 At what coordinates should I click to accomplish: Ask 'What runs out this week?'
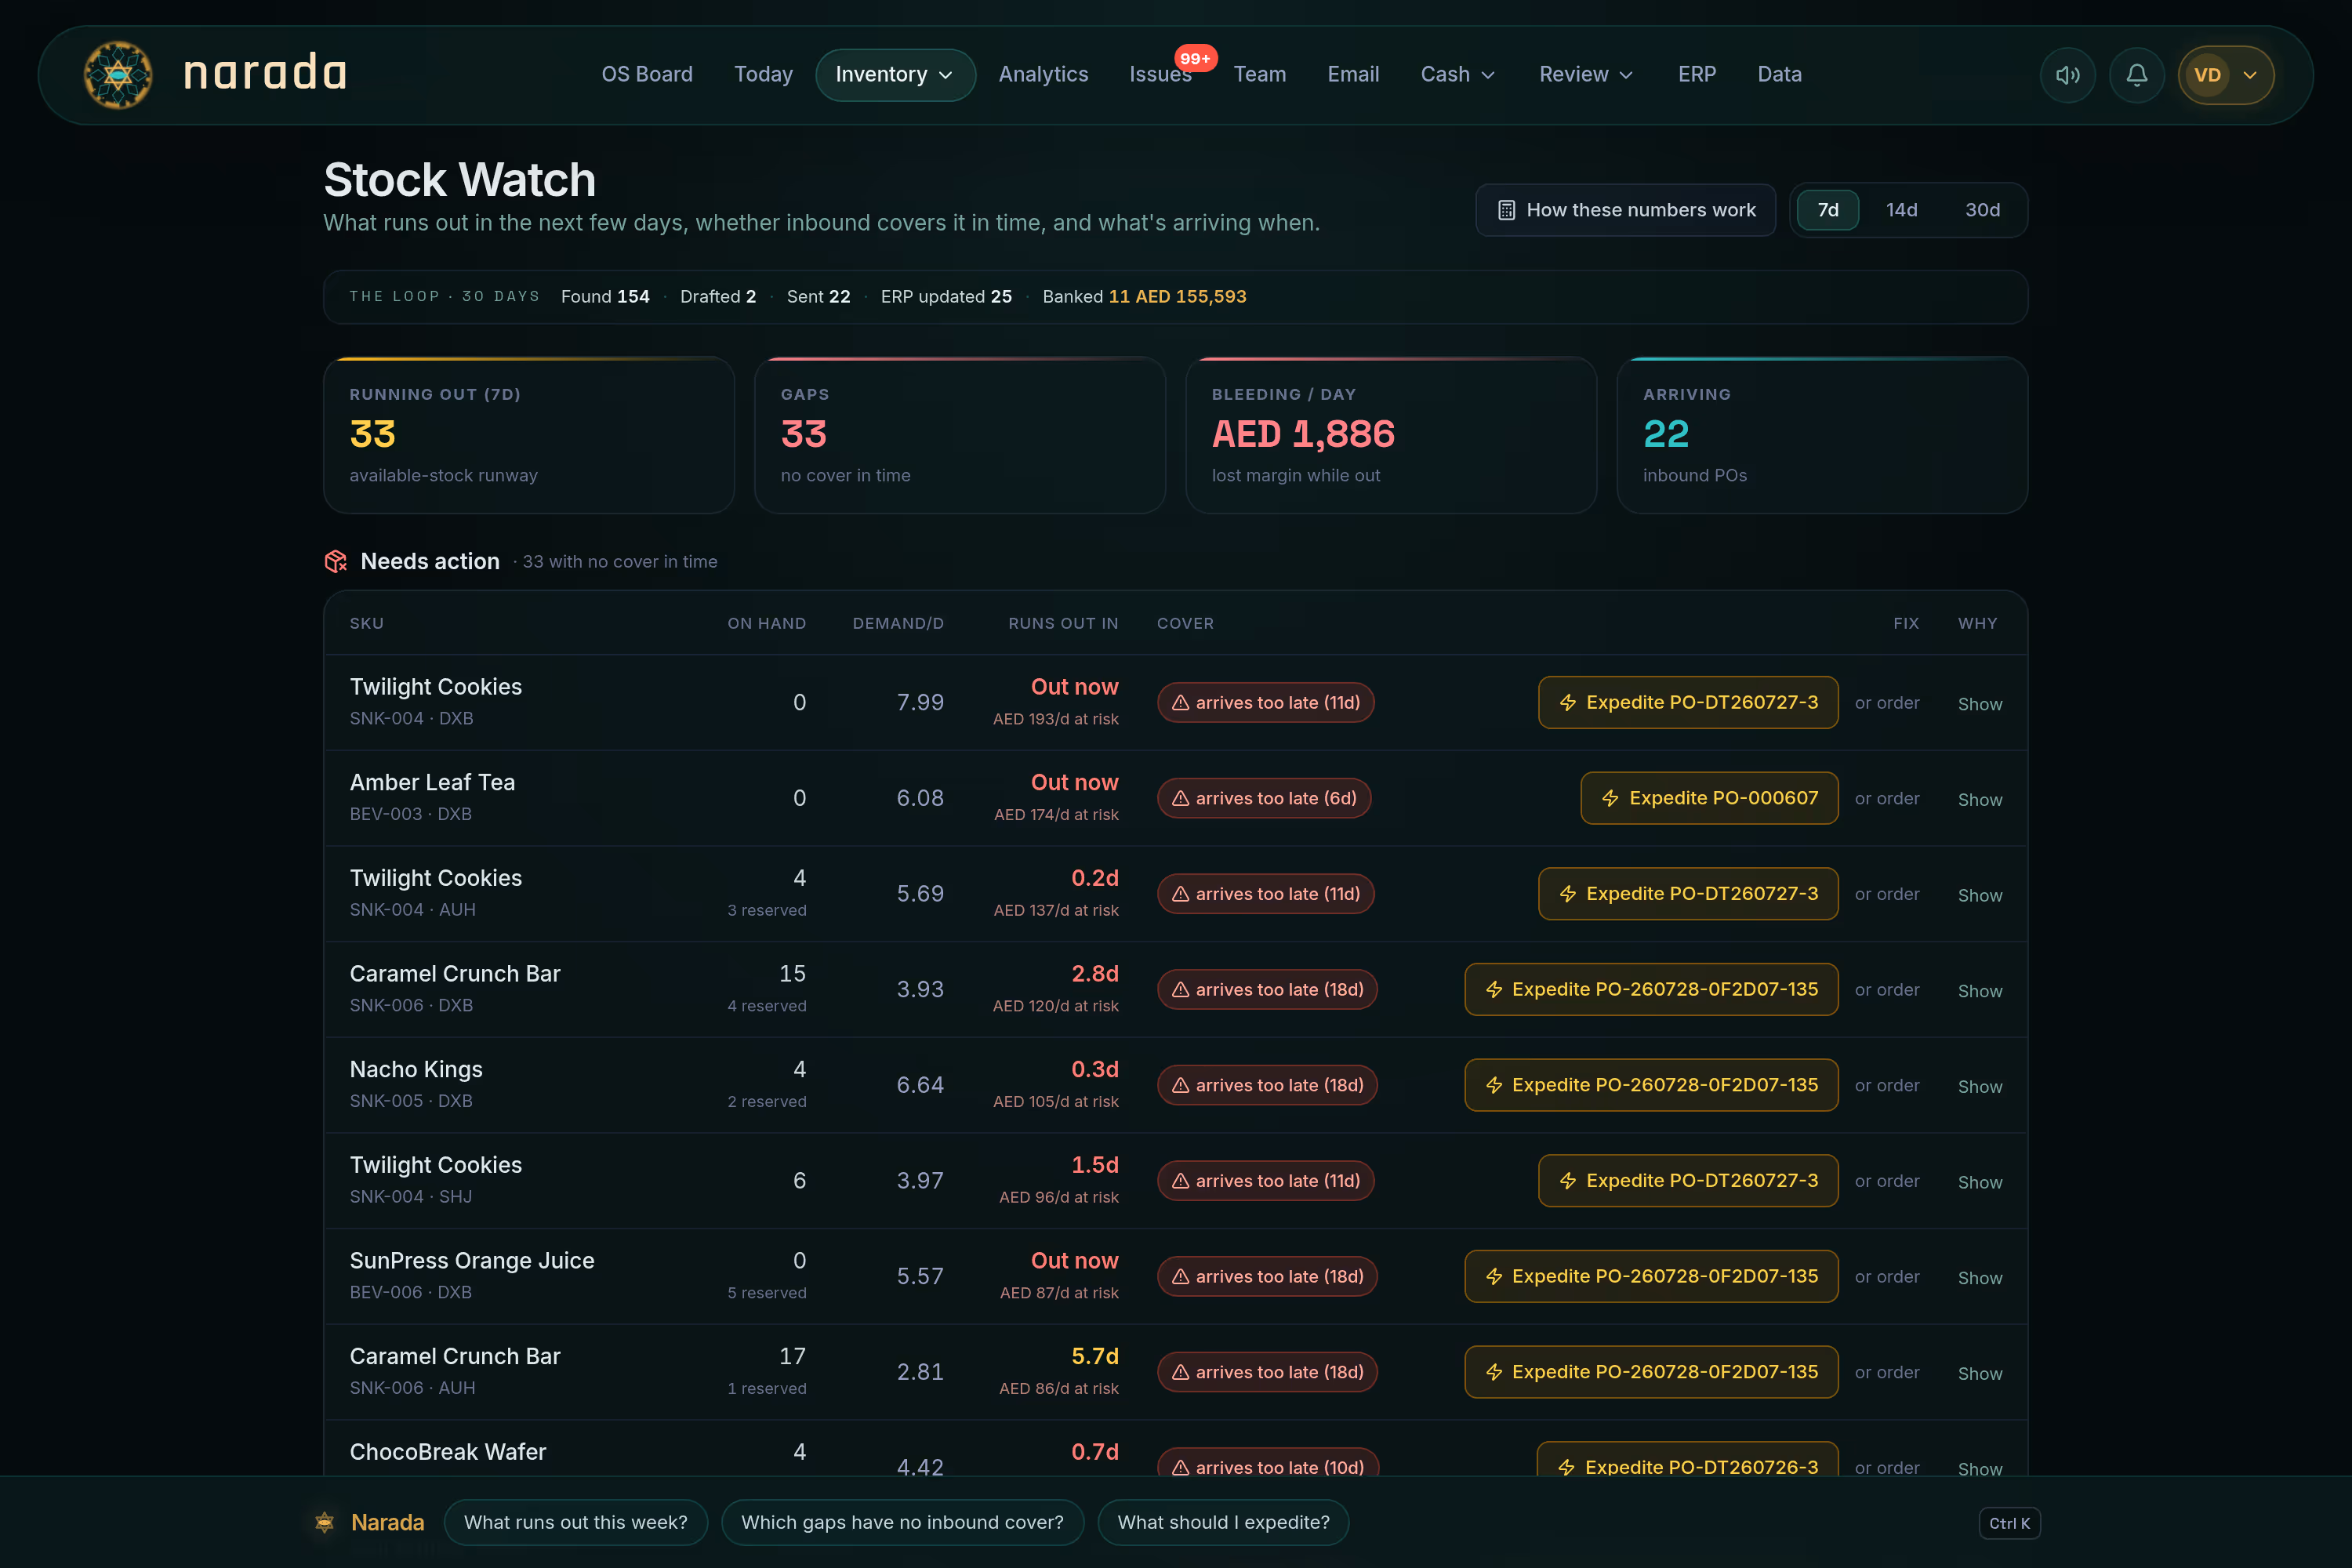(576, 1522)
